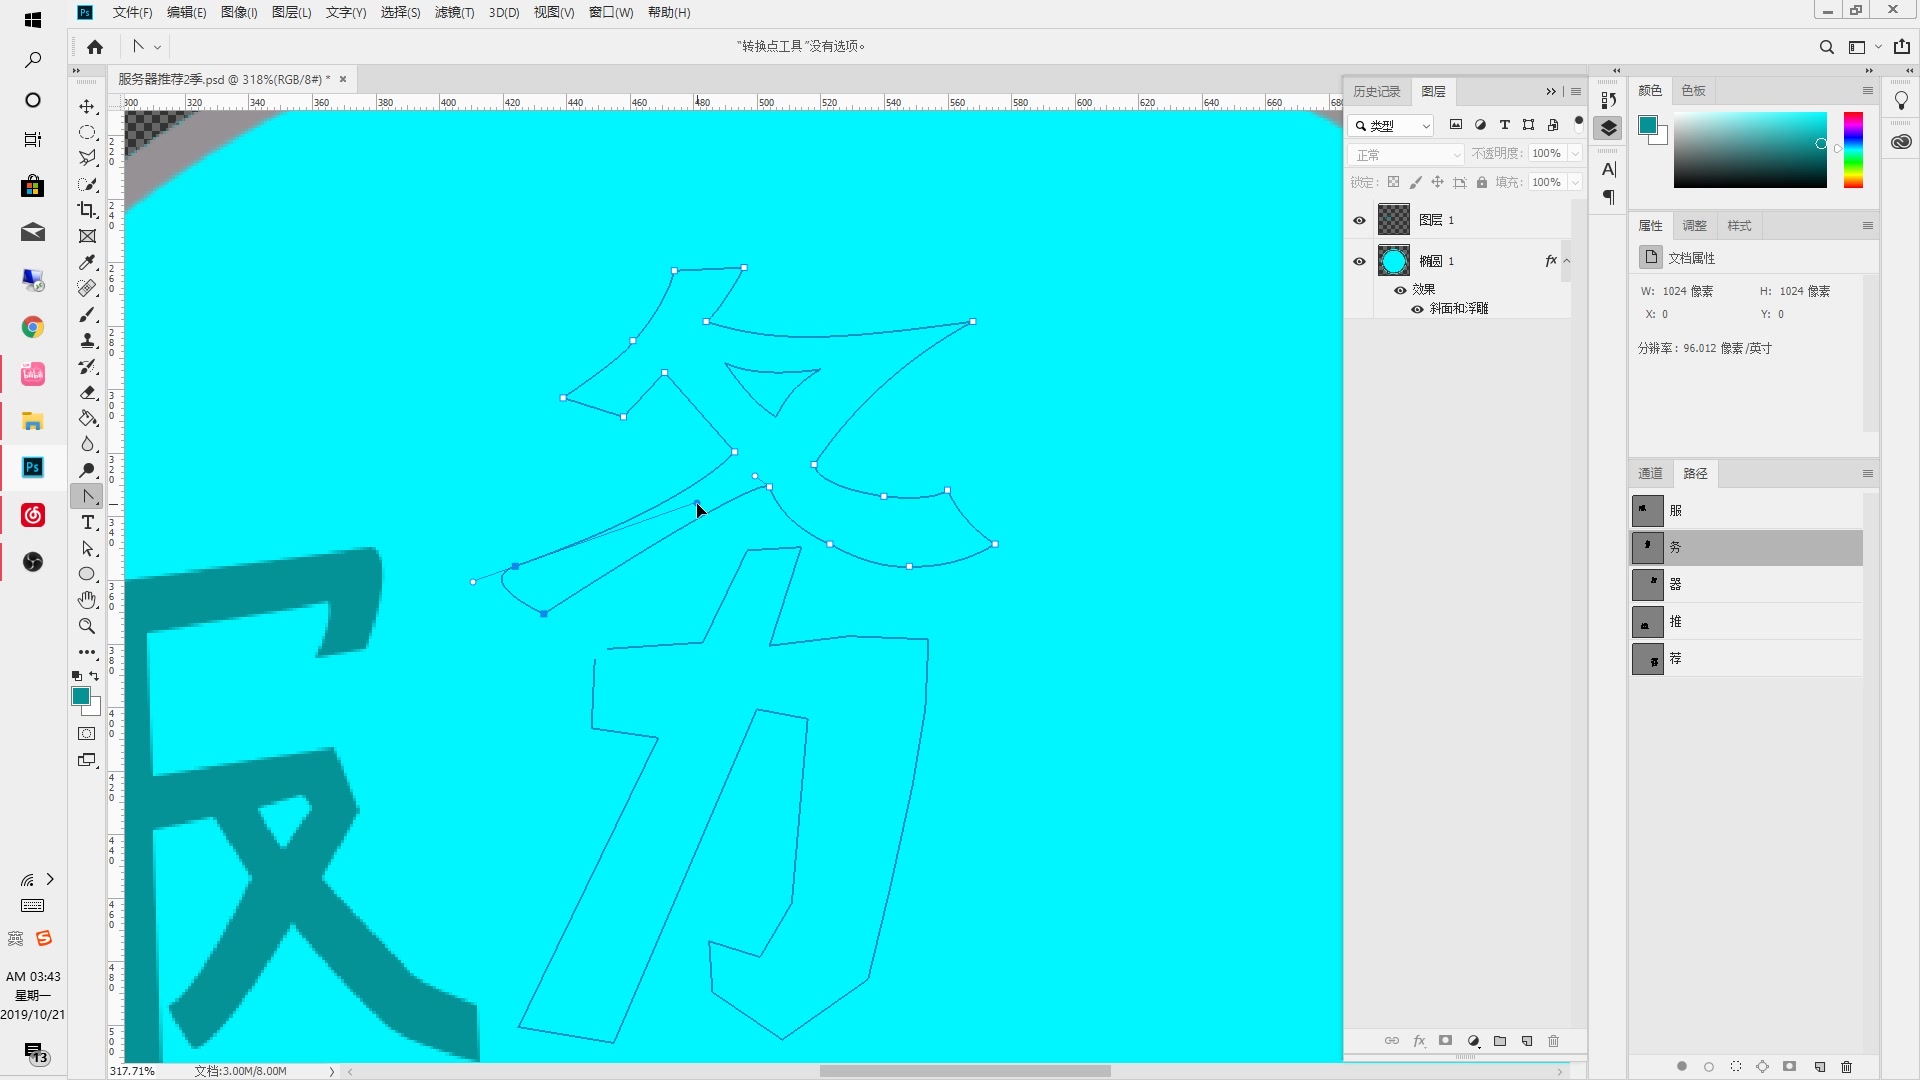Select the Hand tool
The width and height of the screenshot is (1920, 1080).
(x=88, y=600)
